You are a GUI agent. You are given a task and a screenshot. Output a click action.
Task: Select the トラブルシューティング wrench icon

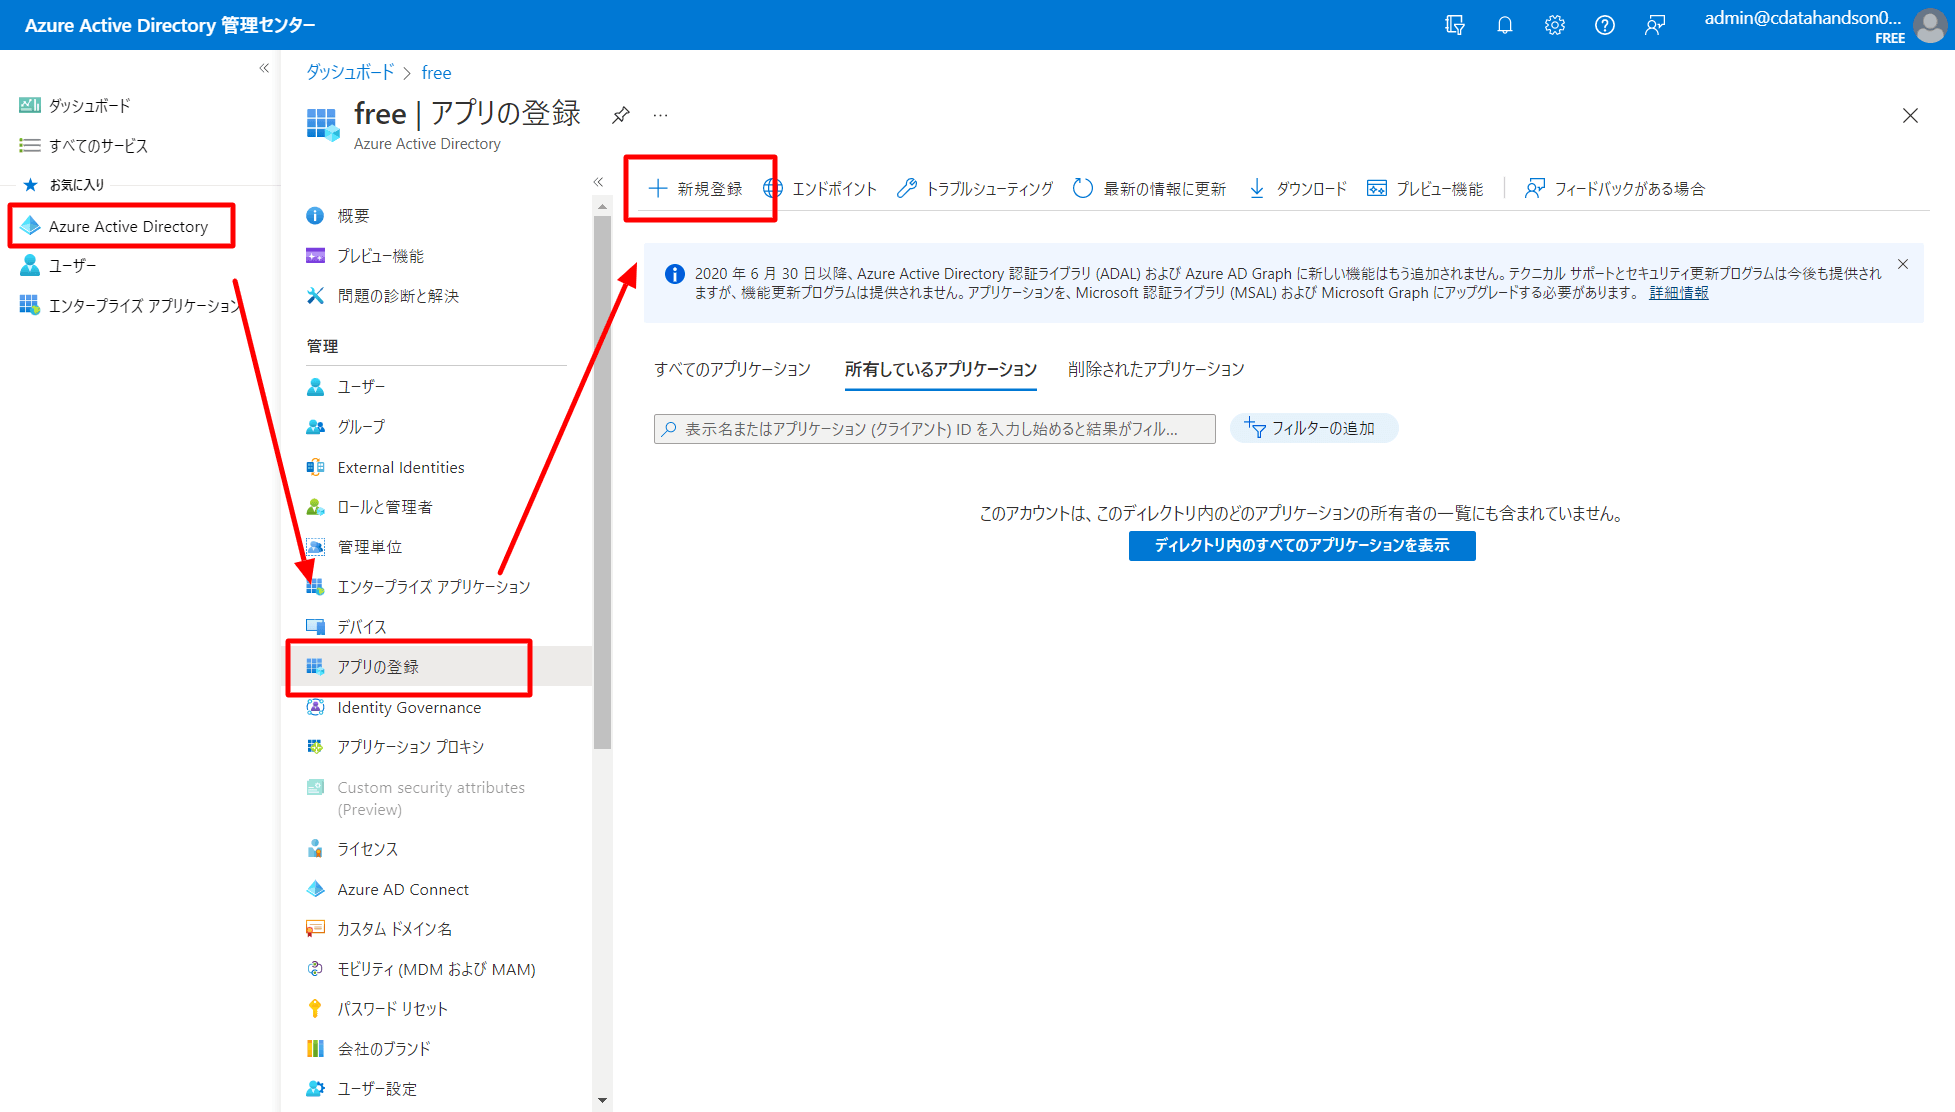coord(906,188)
